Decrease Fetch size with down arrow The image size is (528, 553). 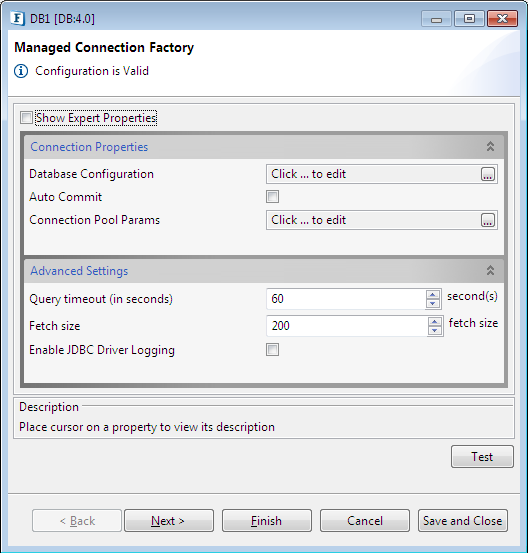(435, 330)
